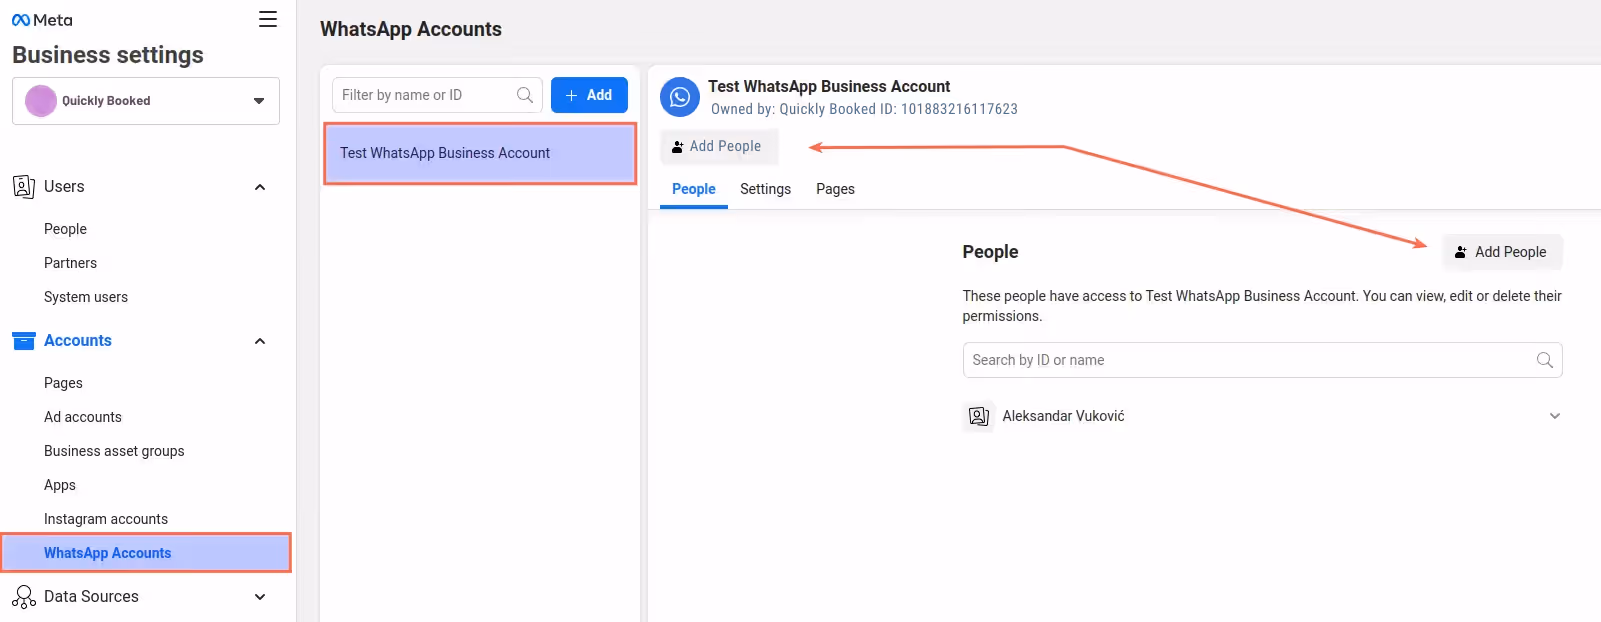Open Instagram accounts in sidebar
1601x622 pixels.
[x=106, y=519]
